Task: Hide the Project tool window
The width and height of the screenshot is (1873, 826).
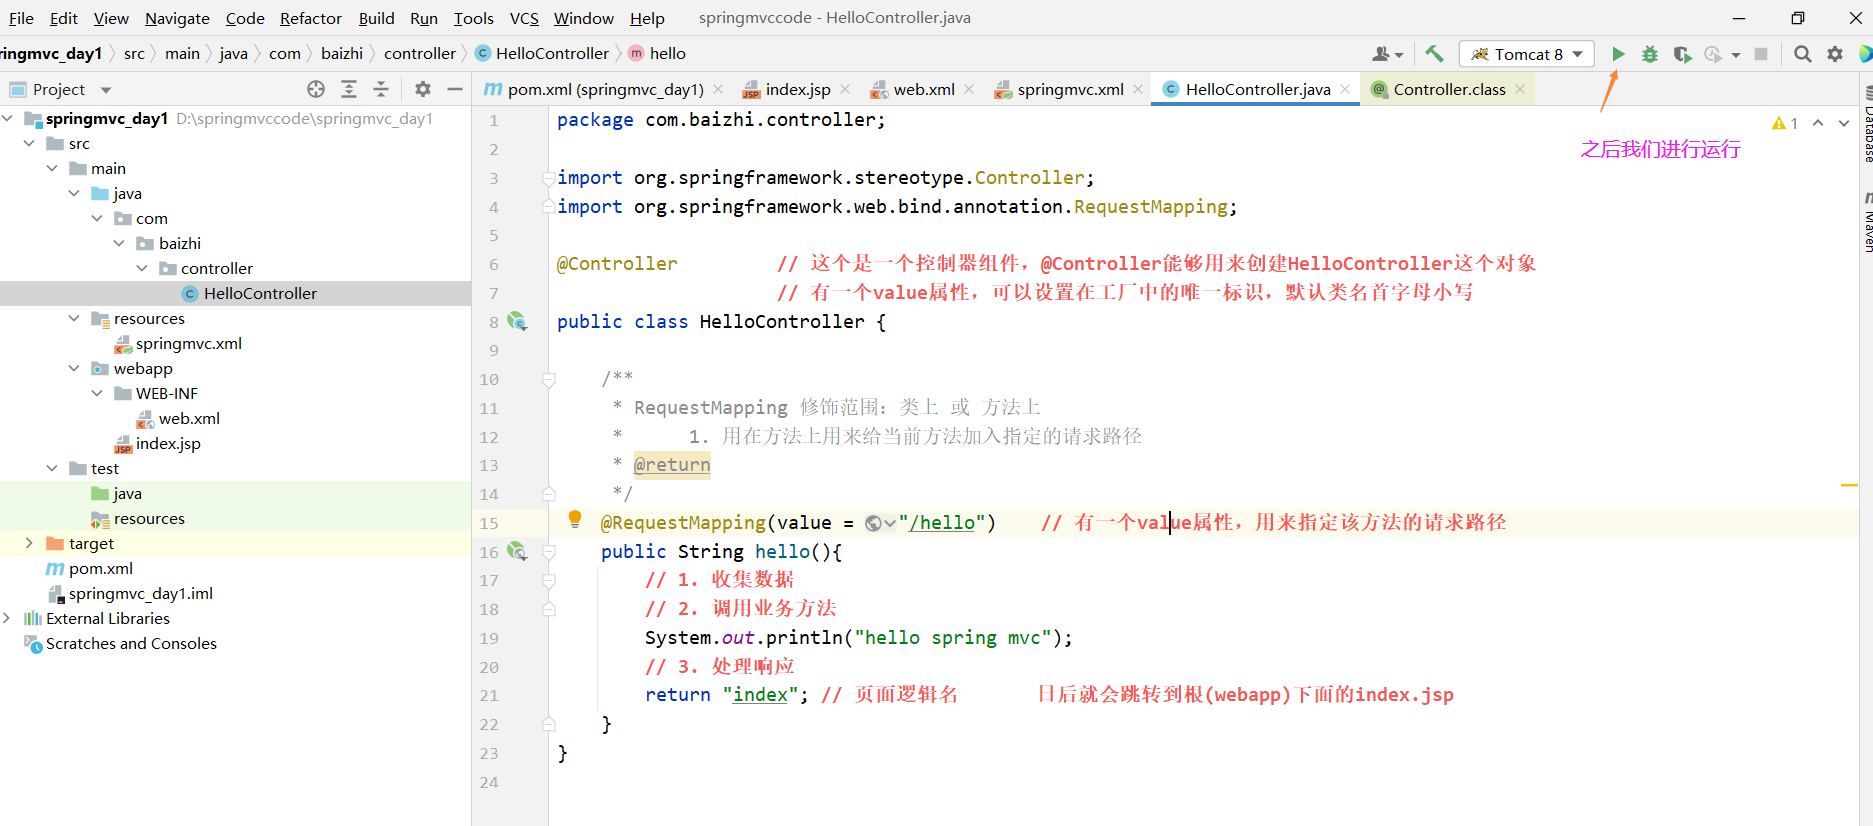Action: (x=455, y=89)
